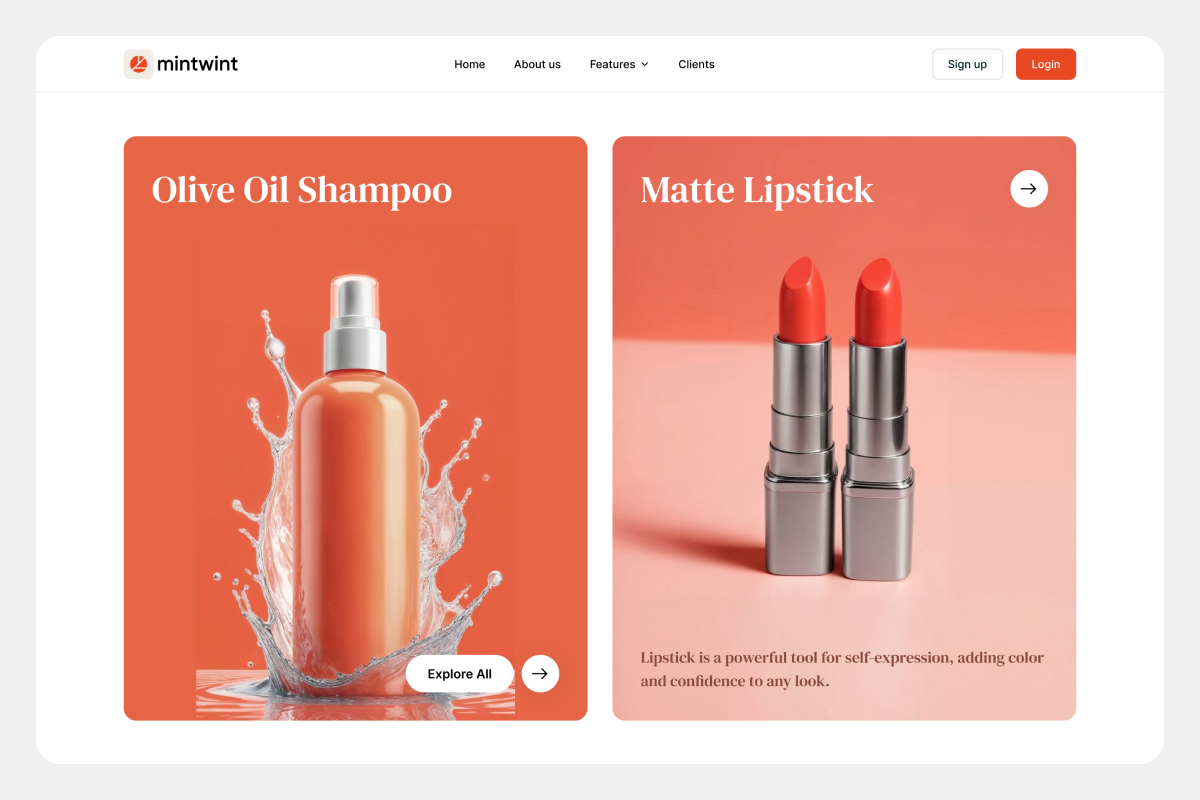Click the mintwint logo icon
This screenshot has height=800, width=1200.
point(138,64)
